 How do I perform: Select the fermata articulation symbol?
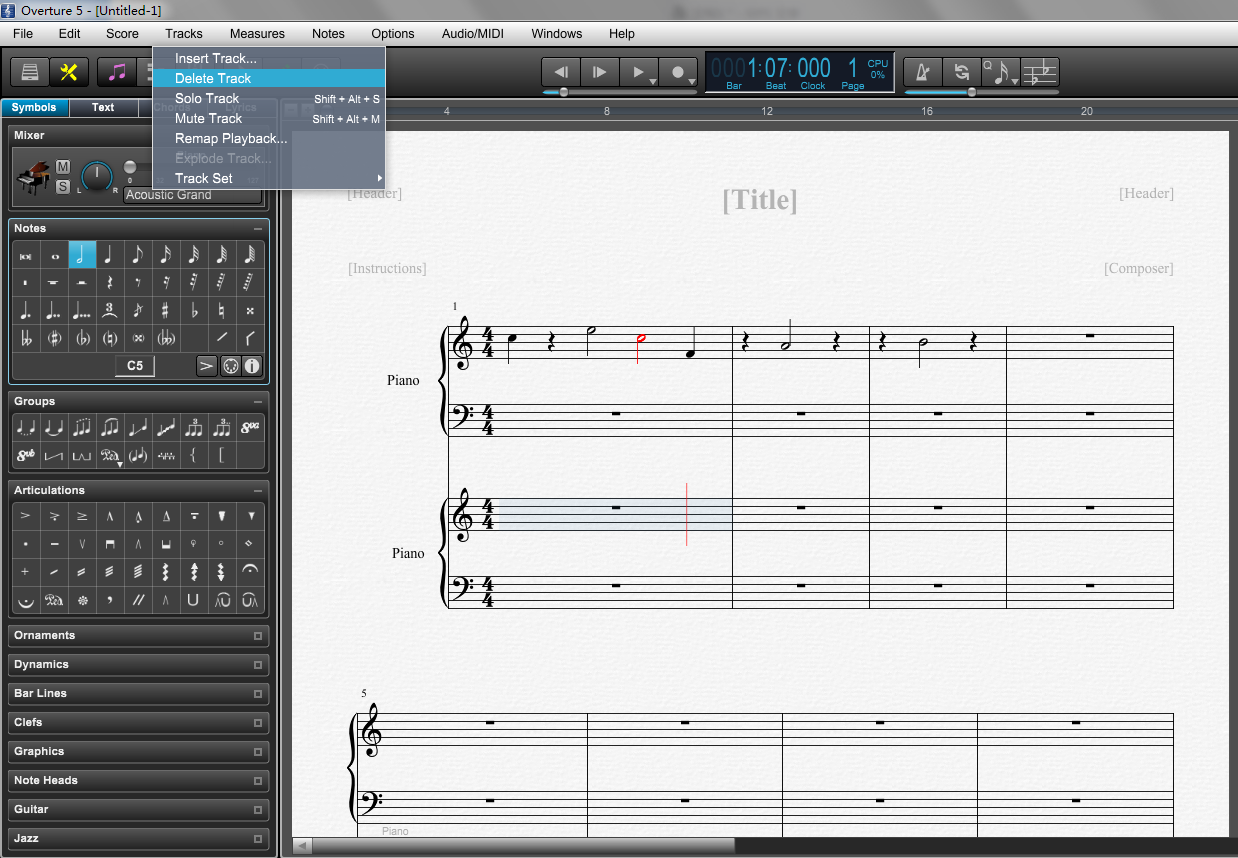pos(250,572)
